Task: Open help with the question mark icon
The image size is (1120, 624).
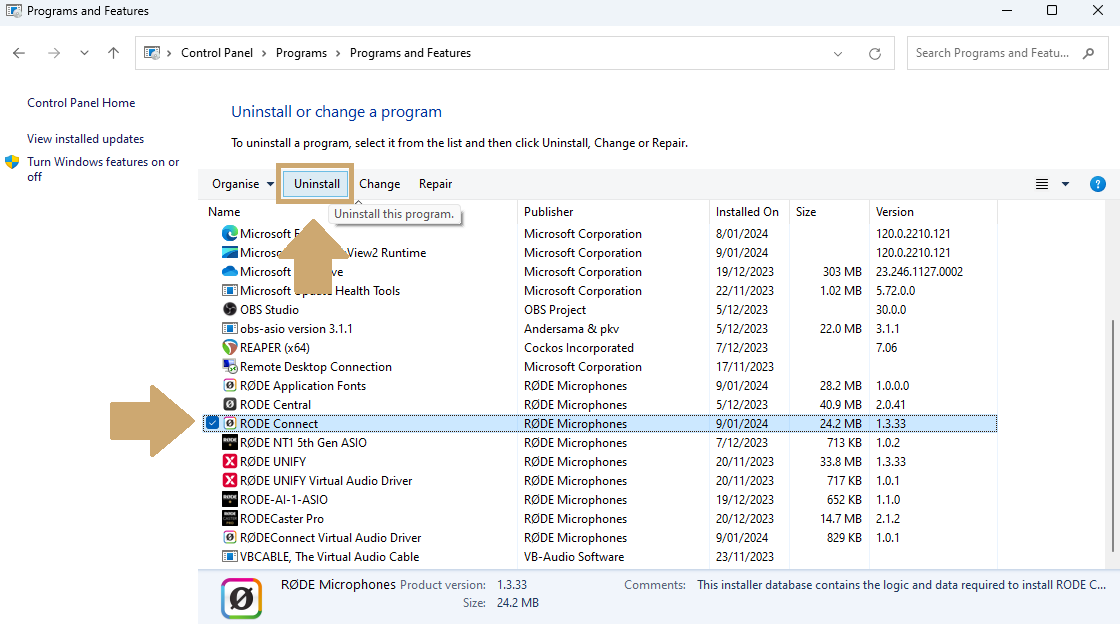Action: pos(1097,184)
